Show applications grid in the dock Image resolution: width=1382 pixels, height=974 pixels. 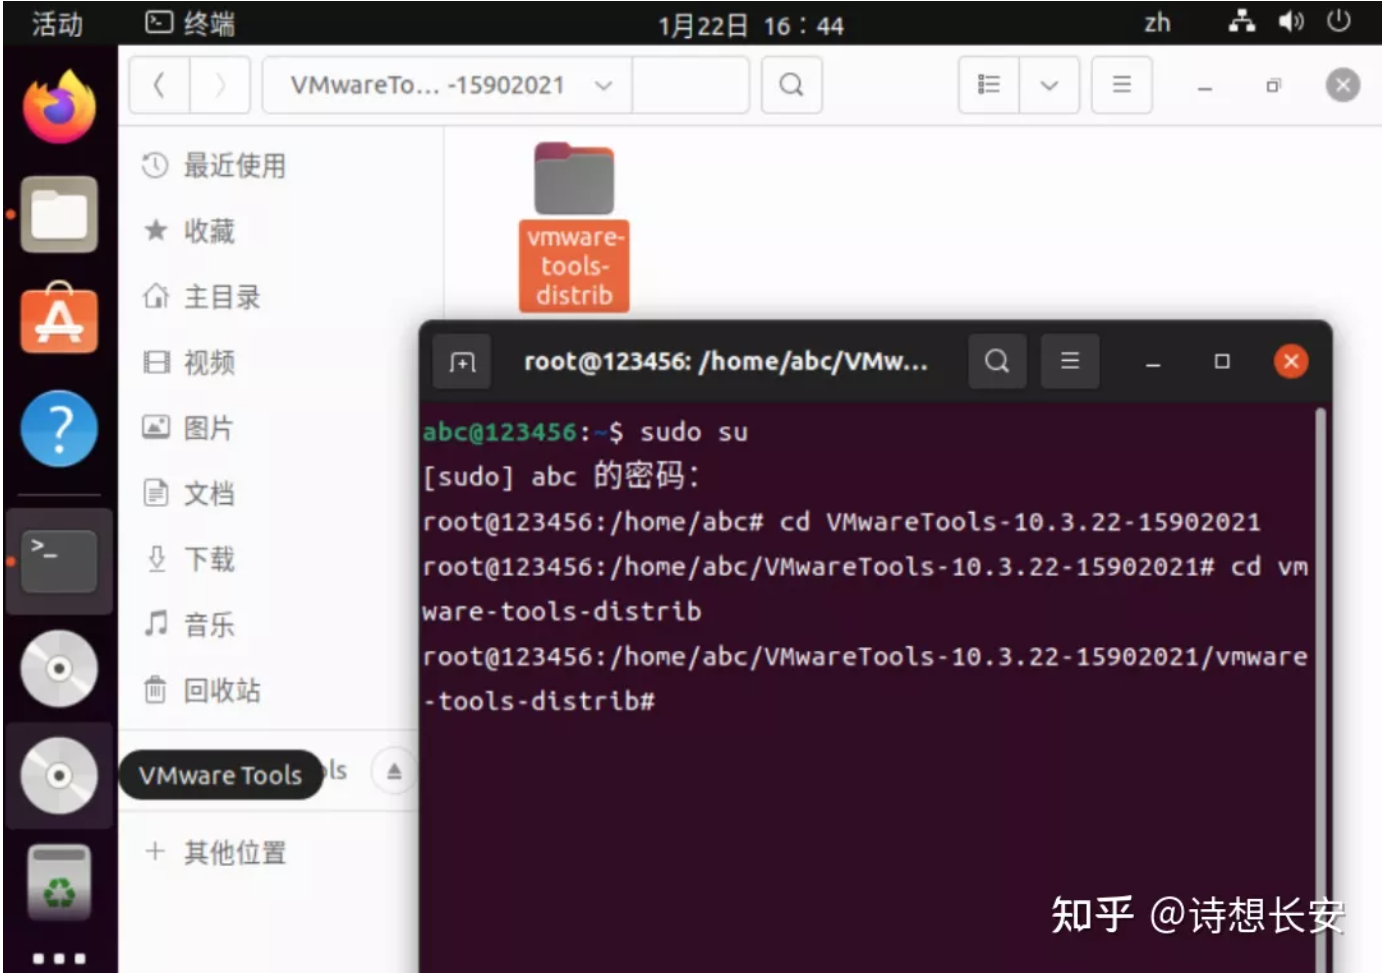click(59, 958)
